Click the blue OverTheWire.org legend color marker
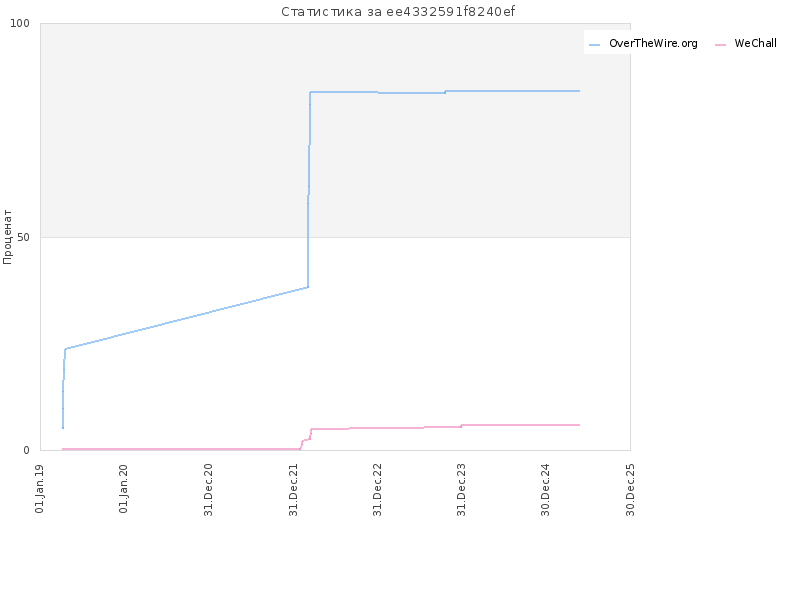This screenshot has width=800, height=600. [594, 45]
